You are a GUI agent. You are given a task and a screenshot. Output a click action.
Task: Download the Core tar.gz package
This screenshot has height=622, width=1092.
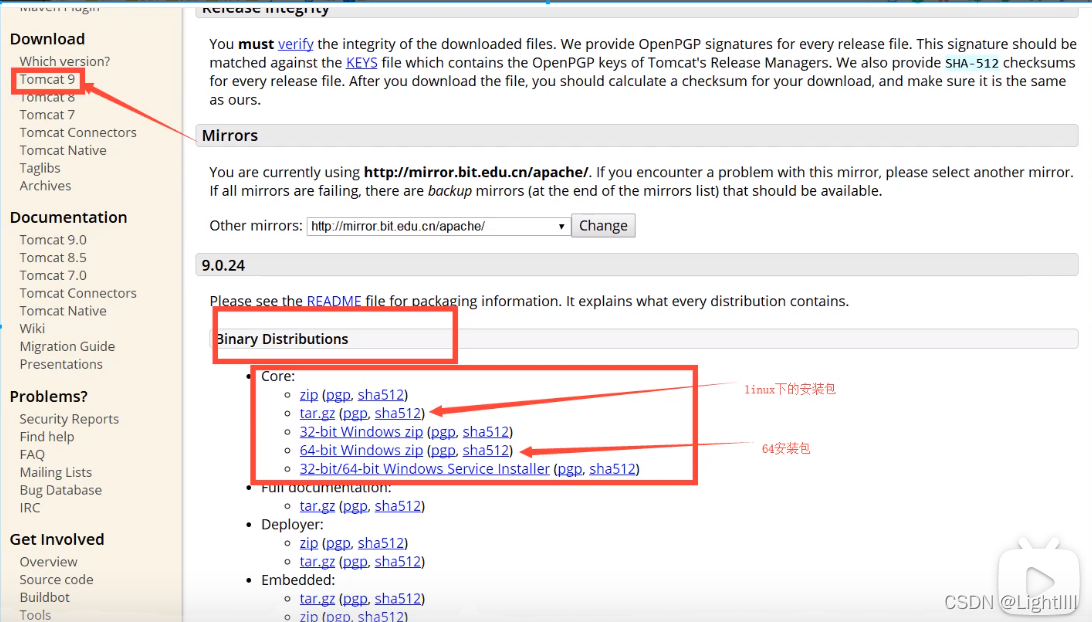(x=317, y=413)
